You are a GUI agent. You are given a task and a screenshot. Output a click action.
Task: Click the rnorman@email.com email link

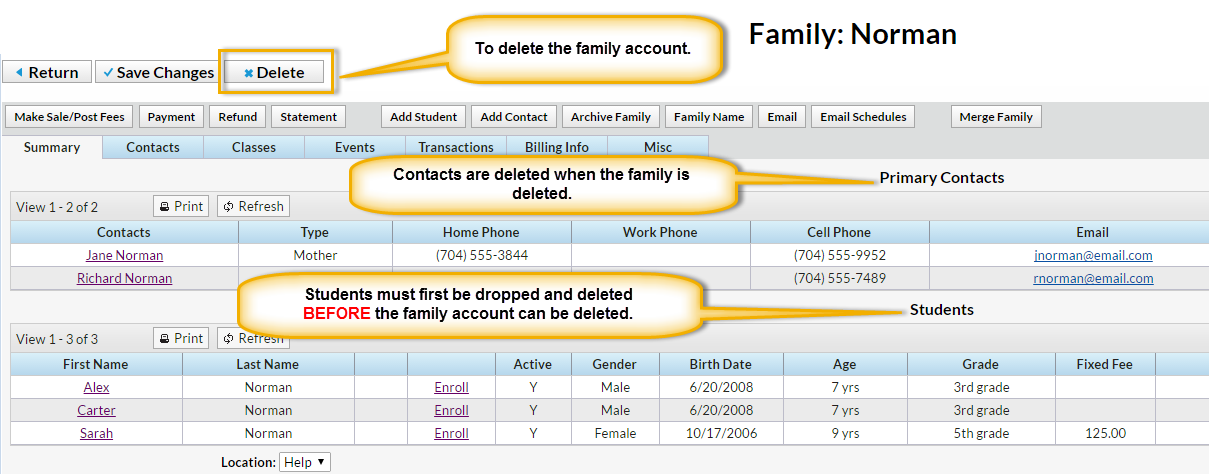(x=1093, y=278)
